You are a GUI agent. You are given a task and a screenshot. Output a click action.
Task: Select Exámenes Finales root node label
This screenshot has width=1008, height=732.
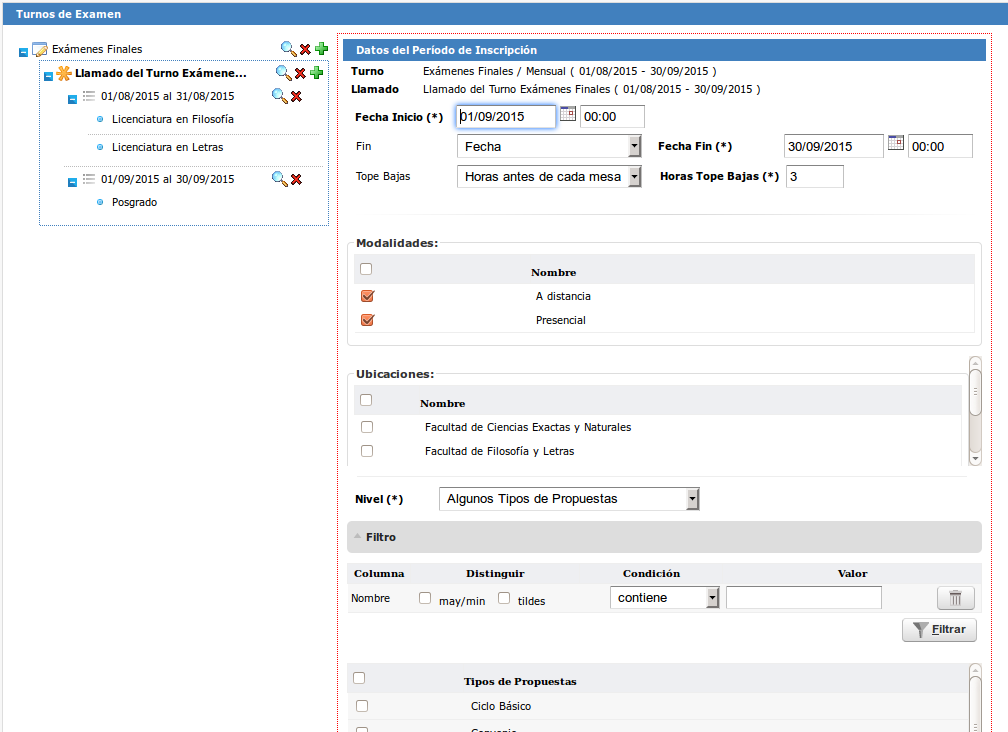pos(97,49)
